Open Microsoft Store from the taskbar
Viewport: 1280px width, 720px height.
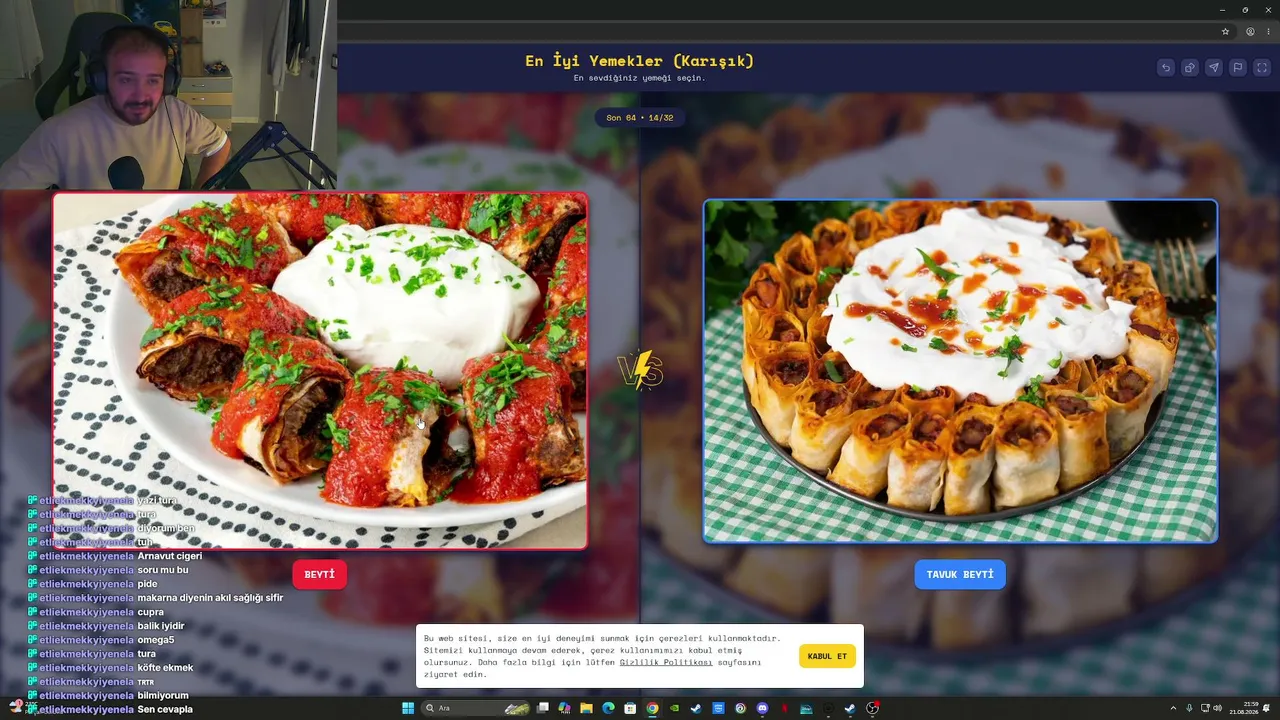(630, 708)
